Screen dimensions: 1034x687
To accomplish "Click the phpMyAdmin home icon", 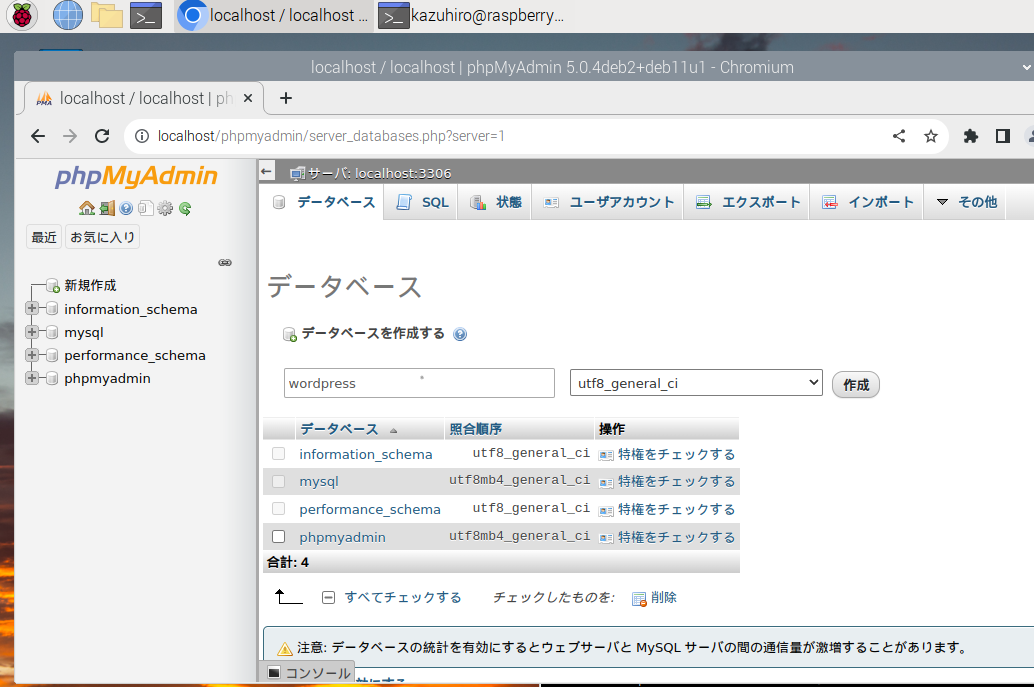I will point(87,209).
